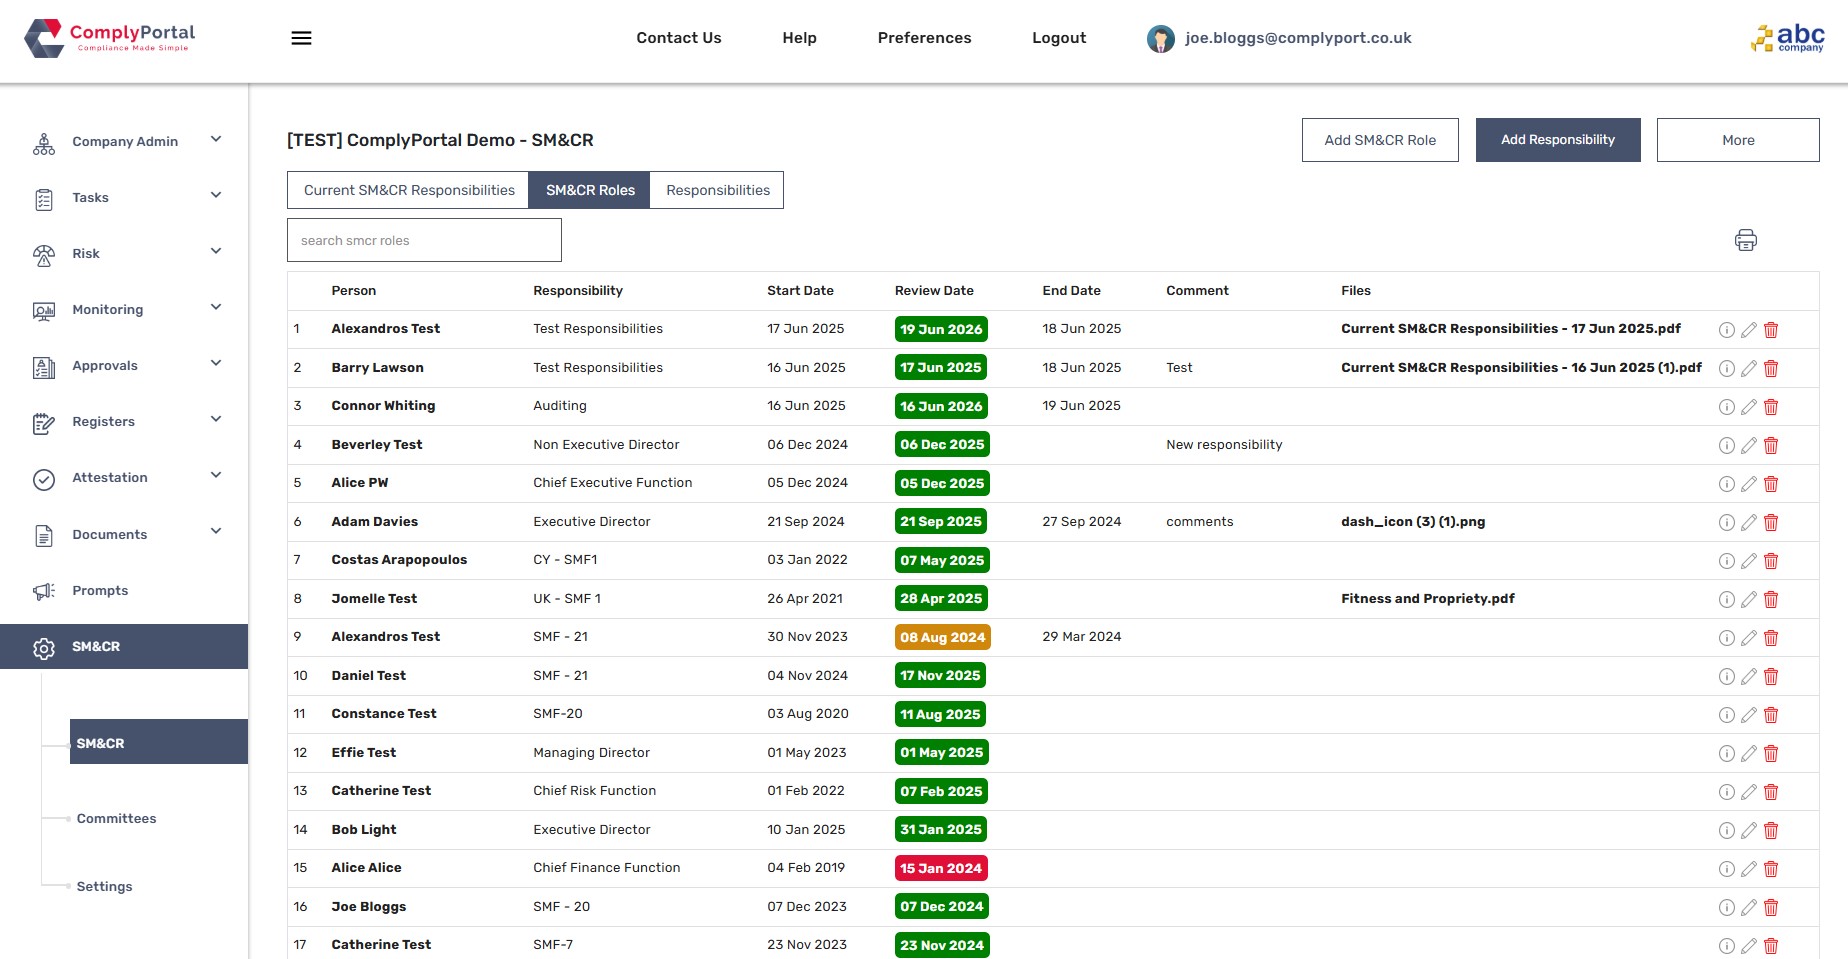View info for Alexandros Test row 1
The width and height of the screenshot is (1848, 959).
point(1726,330)
